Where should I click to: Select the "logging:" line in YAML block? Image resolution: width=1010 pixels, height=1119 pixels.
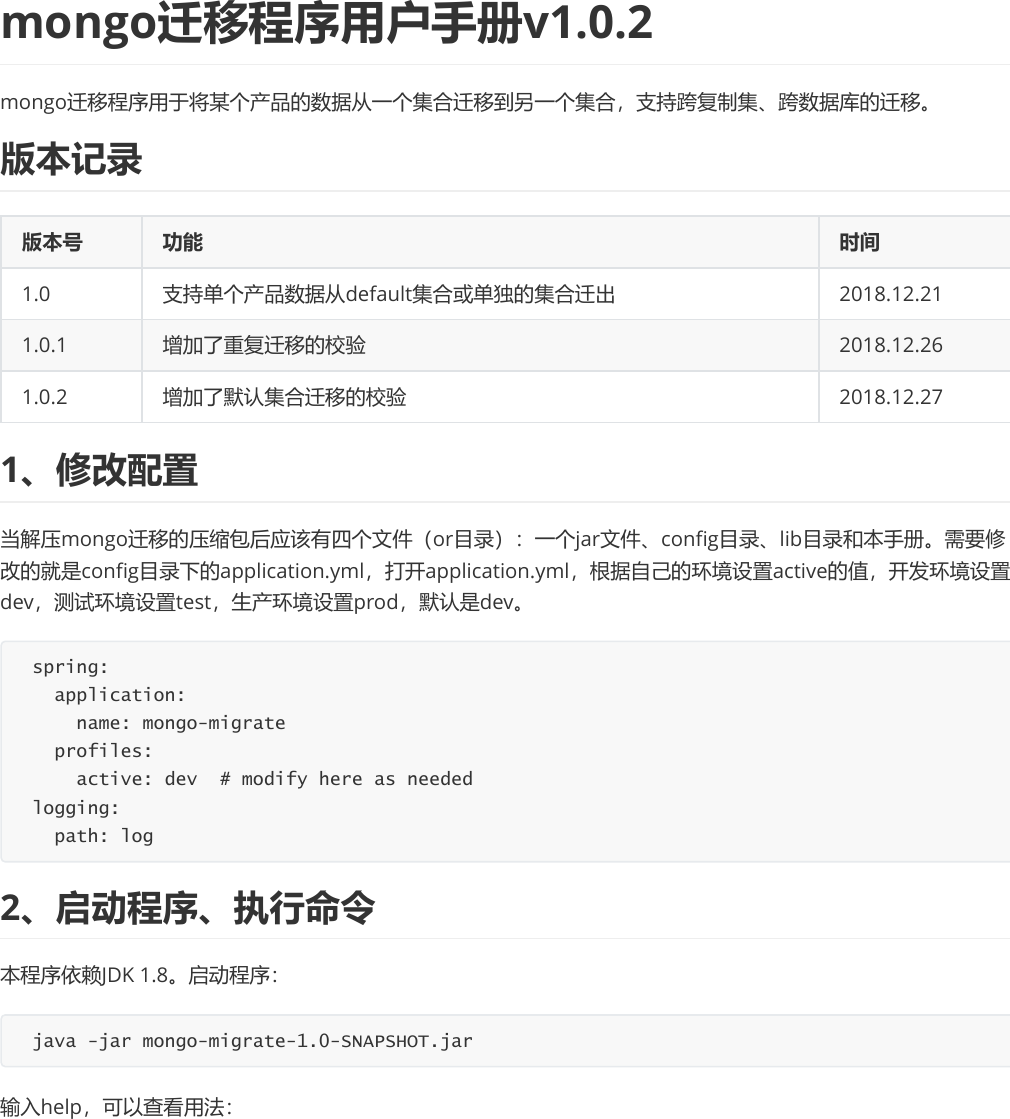70,807
